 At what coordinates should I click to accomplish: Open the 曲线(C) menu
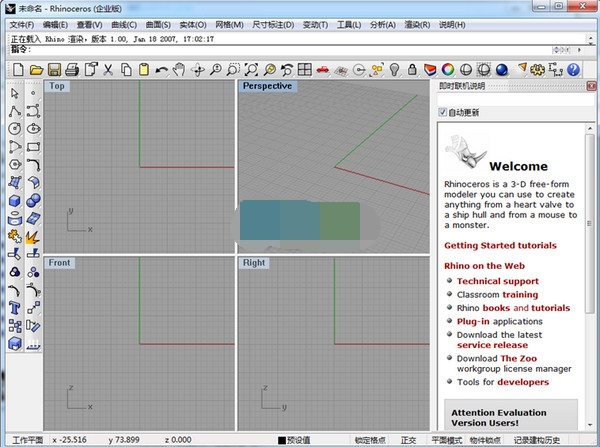coord(125,24)
